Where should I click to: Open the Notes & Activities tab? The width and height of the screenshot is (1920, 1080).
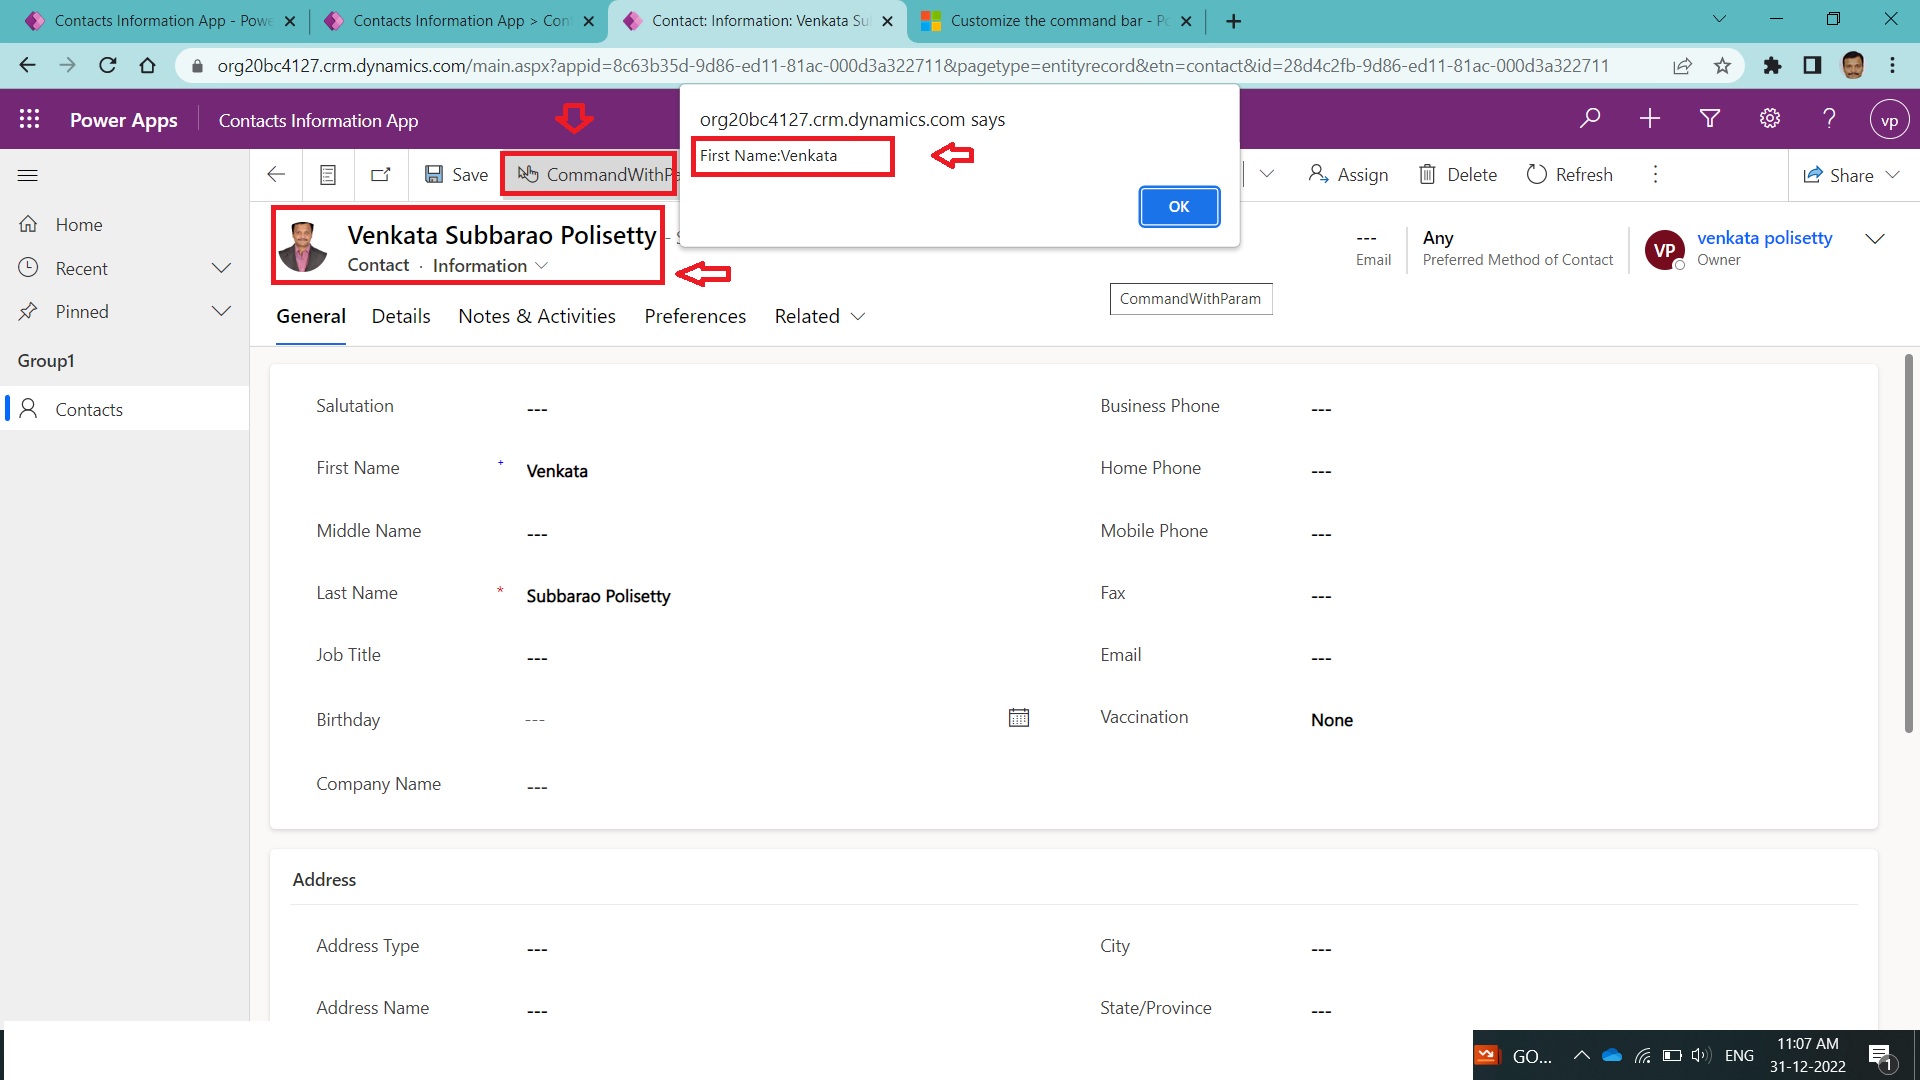[537, 316]
